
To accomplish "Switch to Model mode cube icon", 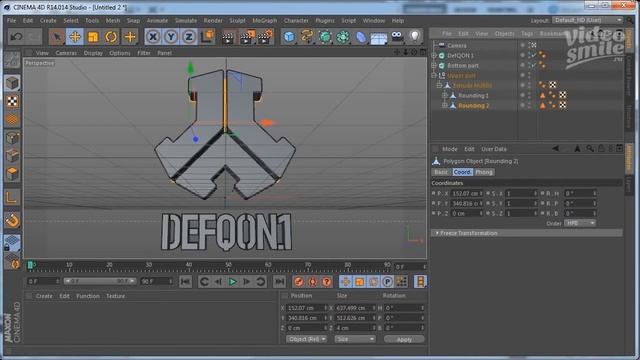I will 12,83.
